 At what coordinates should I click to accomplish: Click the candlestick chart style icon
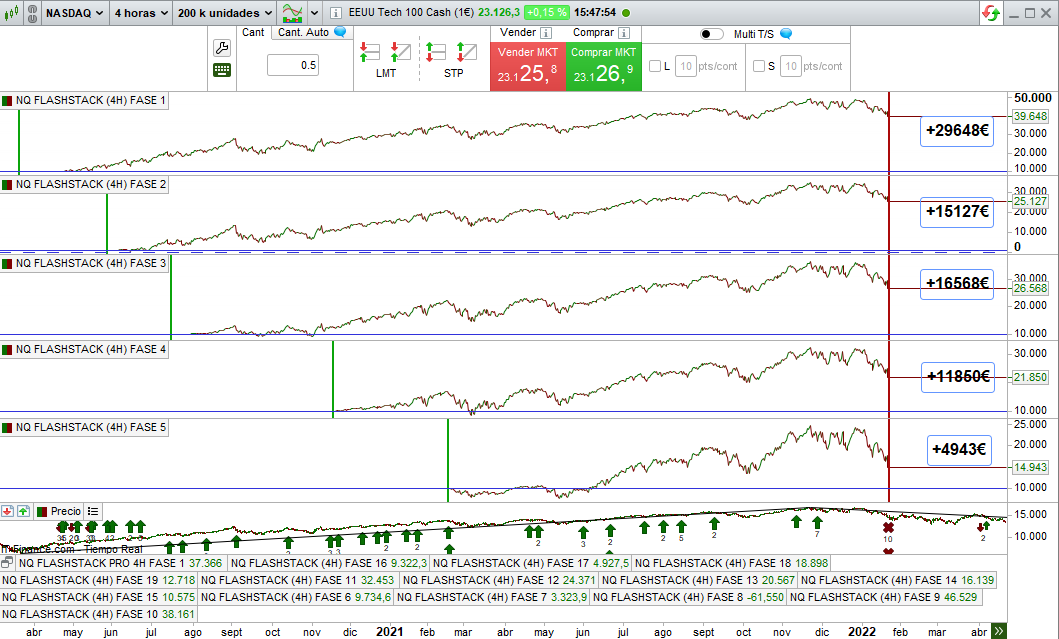(9, 13)
